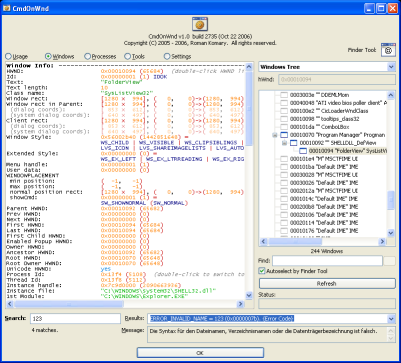The image size is (401, 363).
Task: Click the Search field containing 123
Action: tap(75, 319)
